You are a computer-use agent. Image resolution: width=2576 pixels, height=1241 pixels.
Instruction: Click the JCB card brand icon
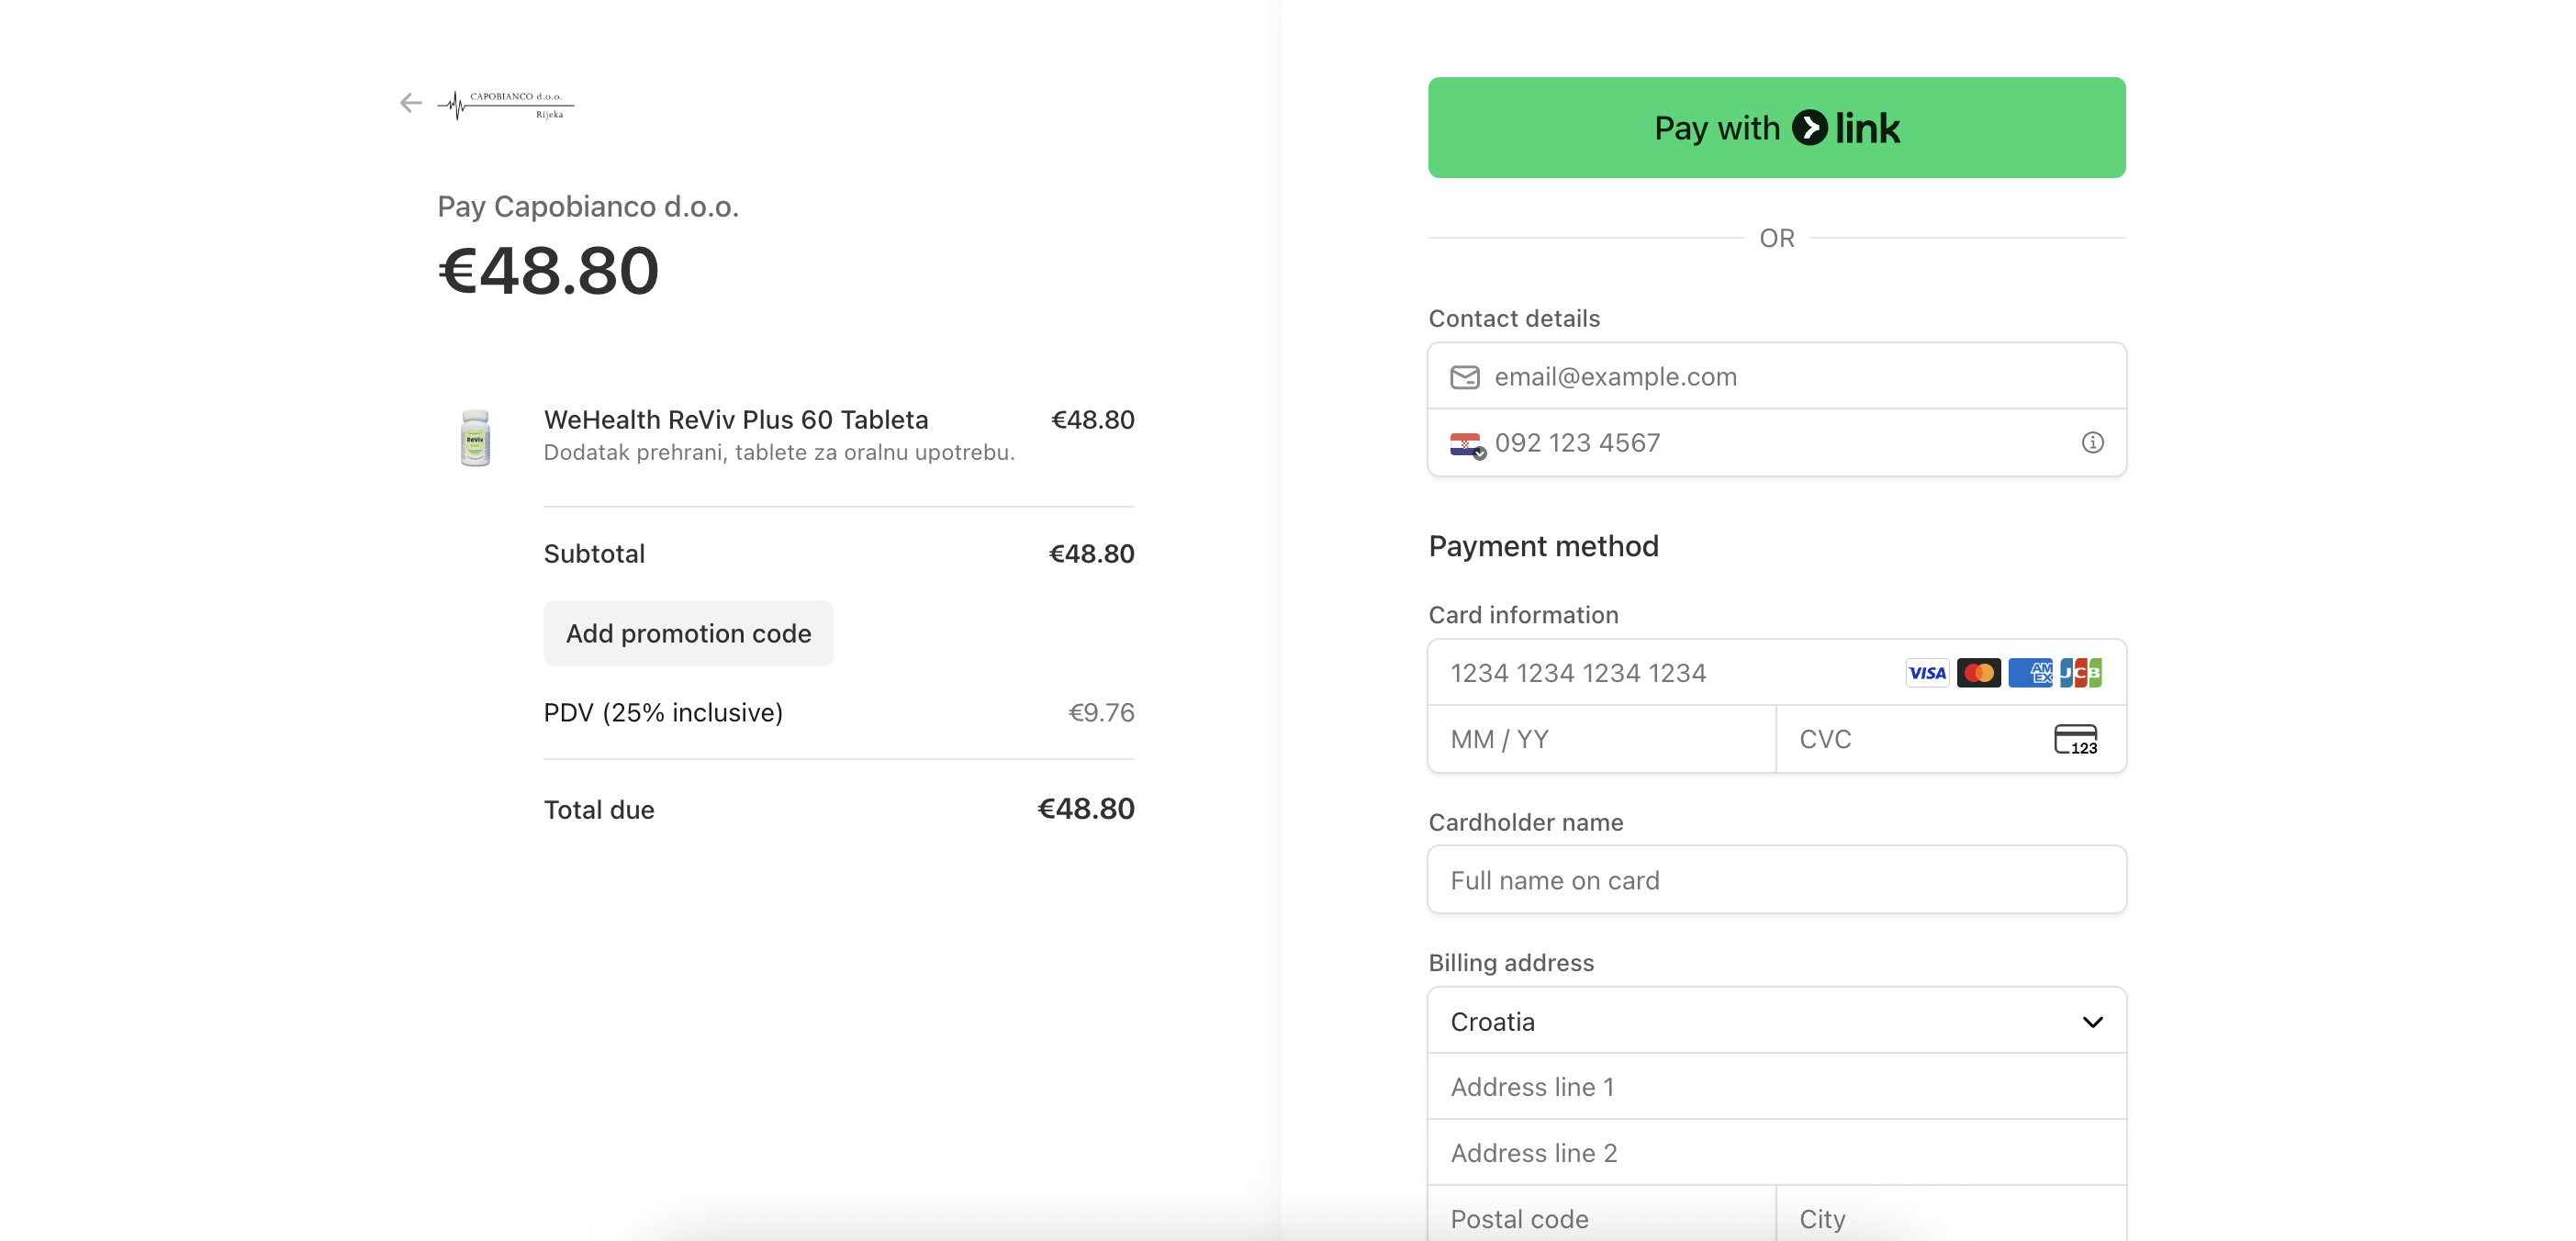[2081, 672]
